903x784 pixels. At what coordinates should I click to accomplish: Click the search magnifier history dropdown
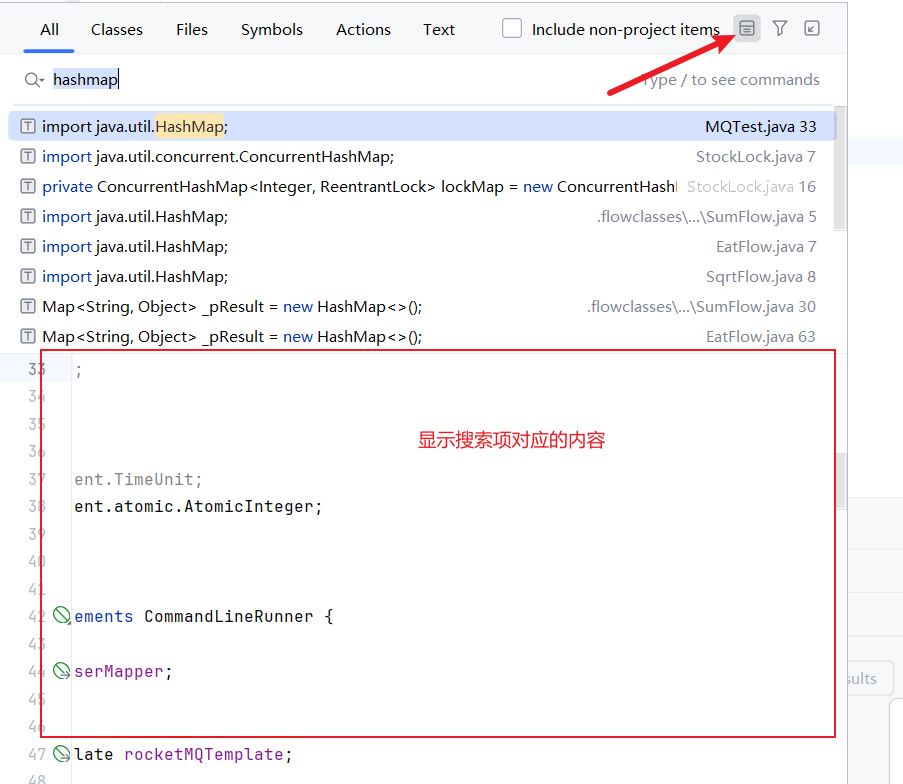click(x=34, y=80)
